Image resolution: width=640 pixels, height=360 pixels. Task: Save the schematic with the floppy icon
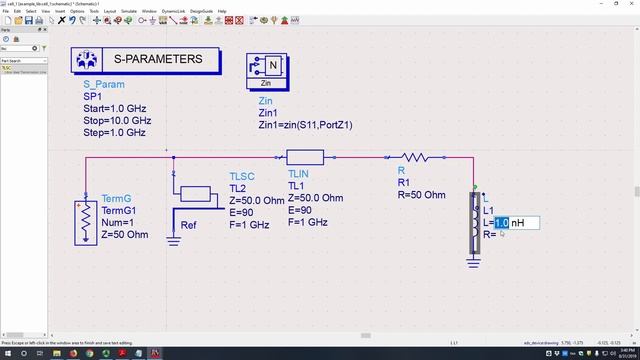[29, 20]
